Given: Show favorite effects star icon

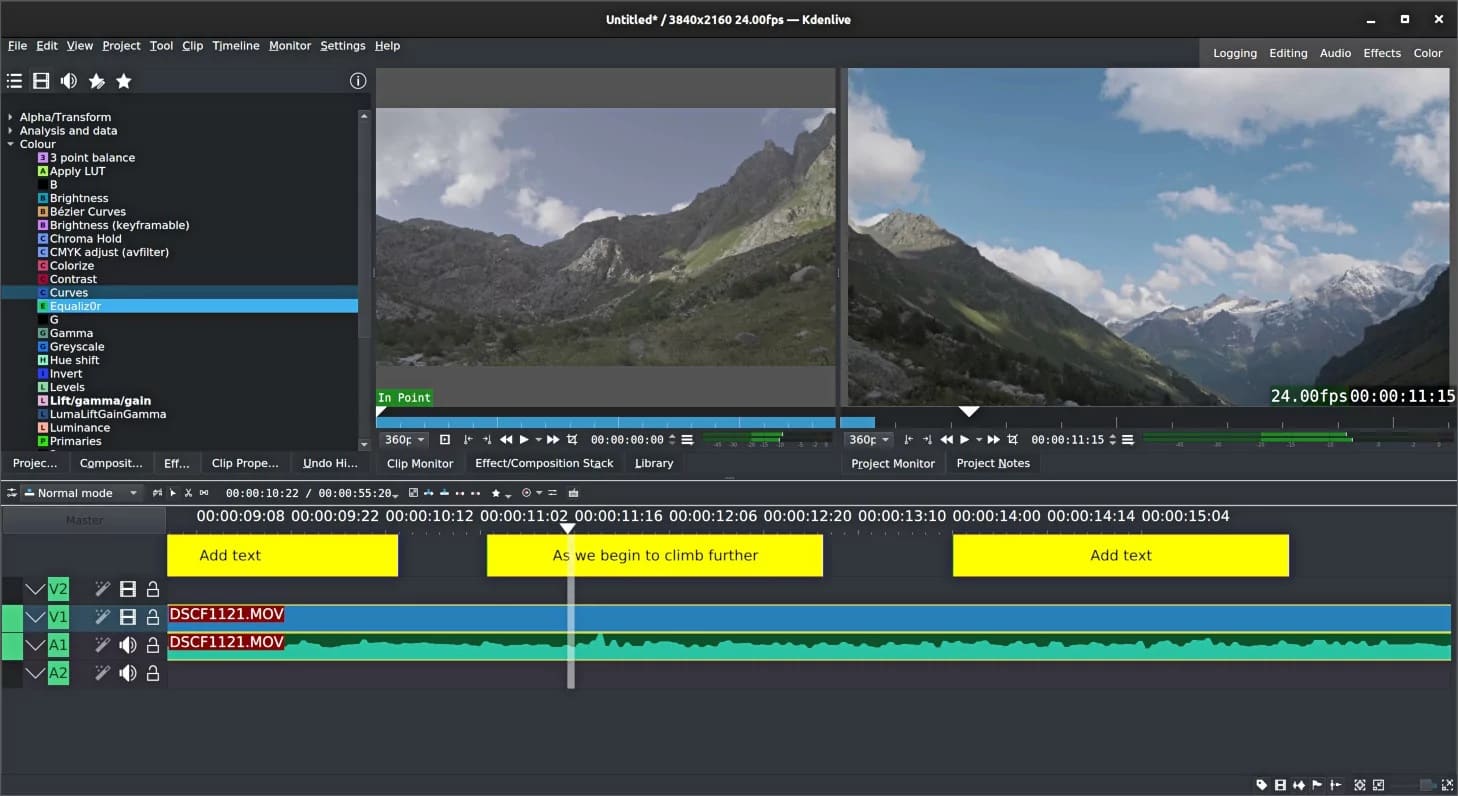Looking at the screenshot, I should point(124,81).
